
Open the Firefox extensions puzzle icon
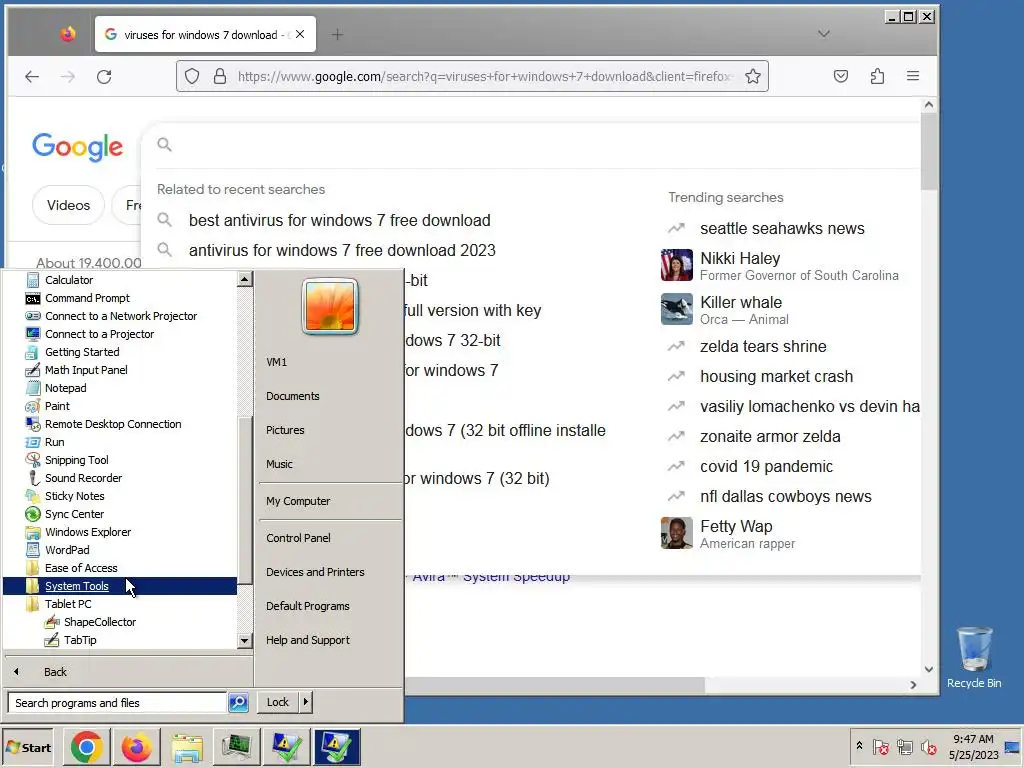(x=877, y=76)
